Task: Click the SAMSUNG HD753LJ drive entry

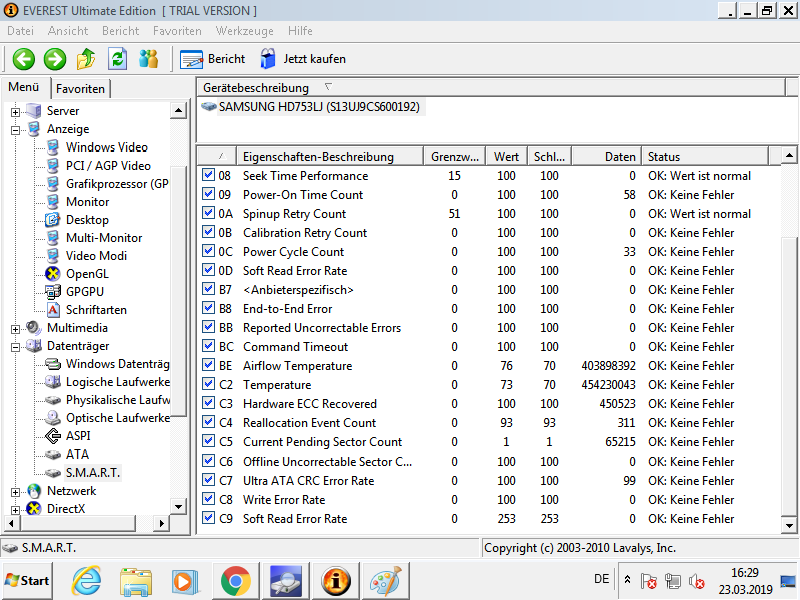Action: pyautogui.click(x=319, y=107)
